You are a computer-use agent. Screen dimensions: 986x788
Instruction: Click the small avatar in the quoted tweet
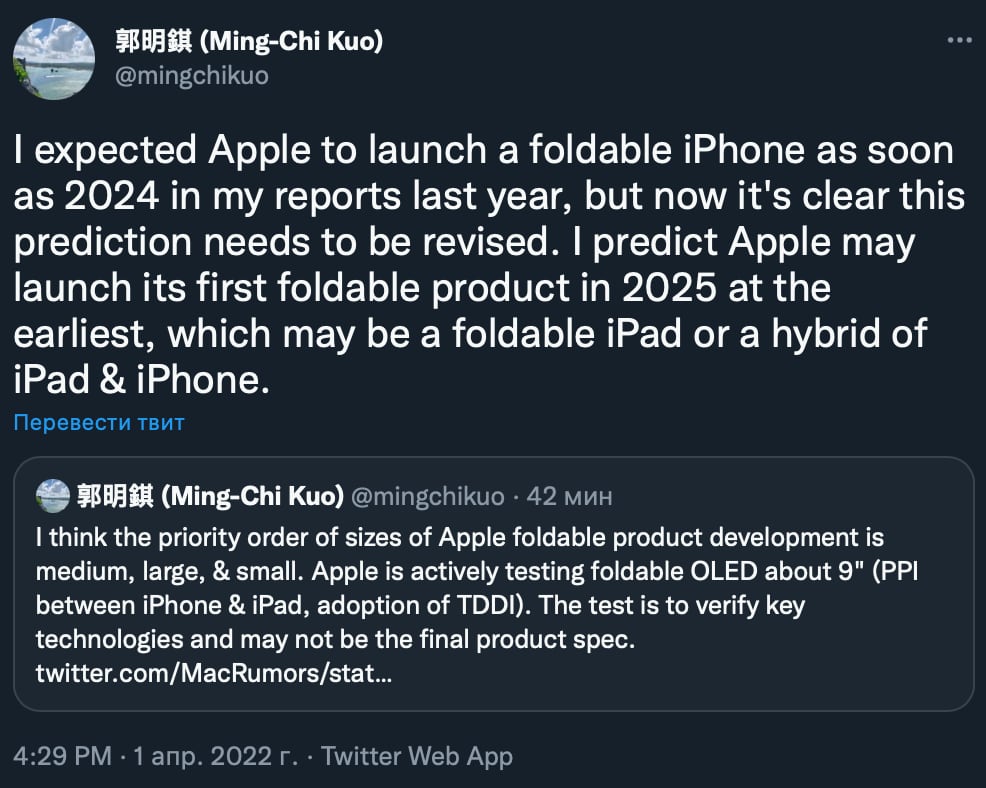click(52, 495)
